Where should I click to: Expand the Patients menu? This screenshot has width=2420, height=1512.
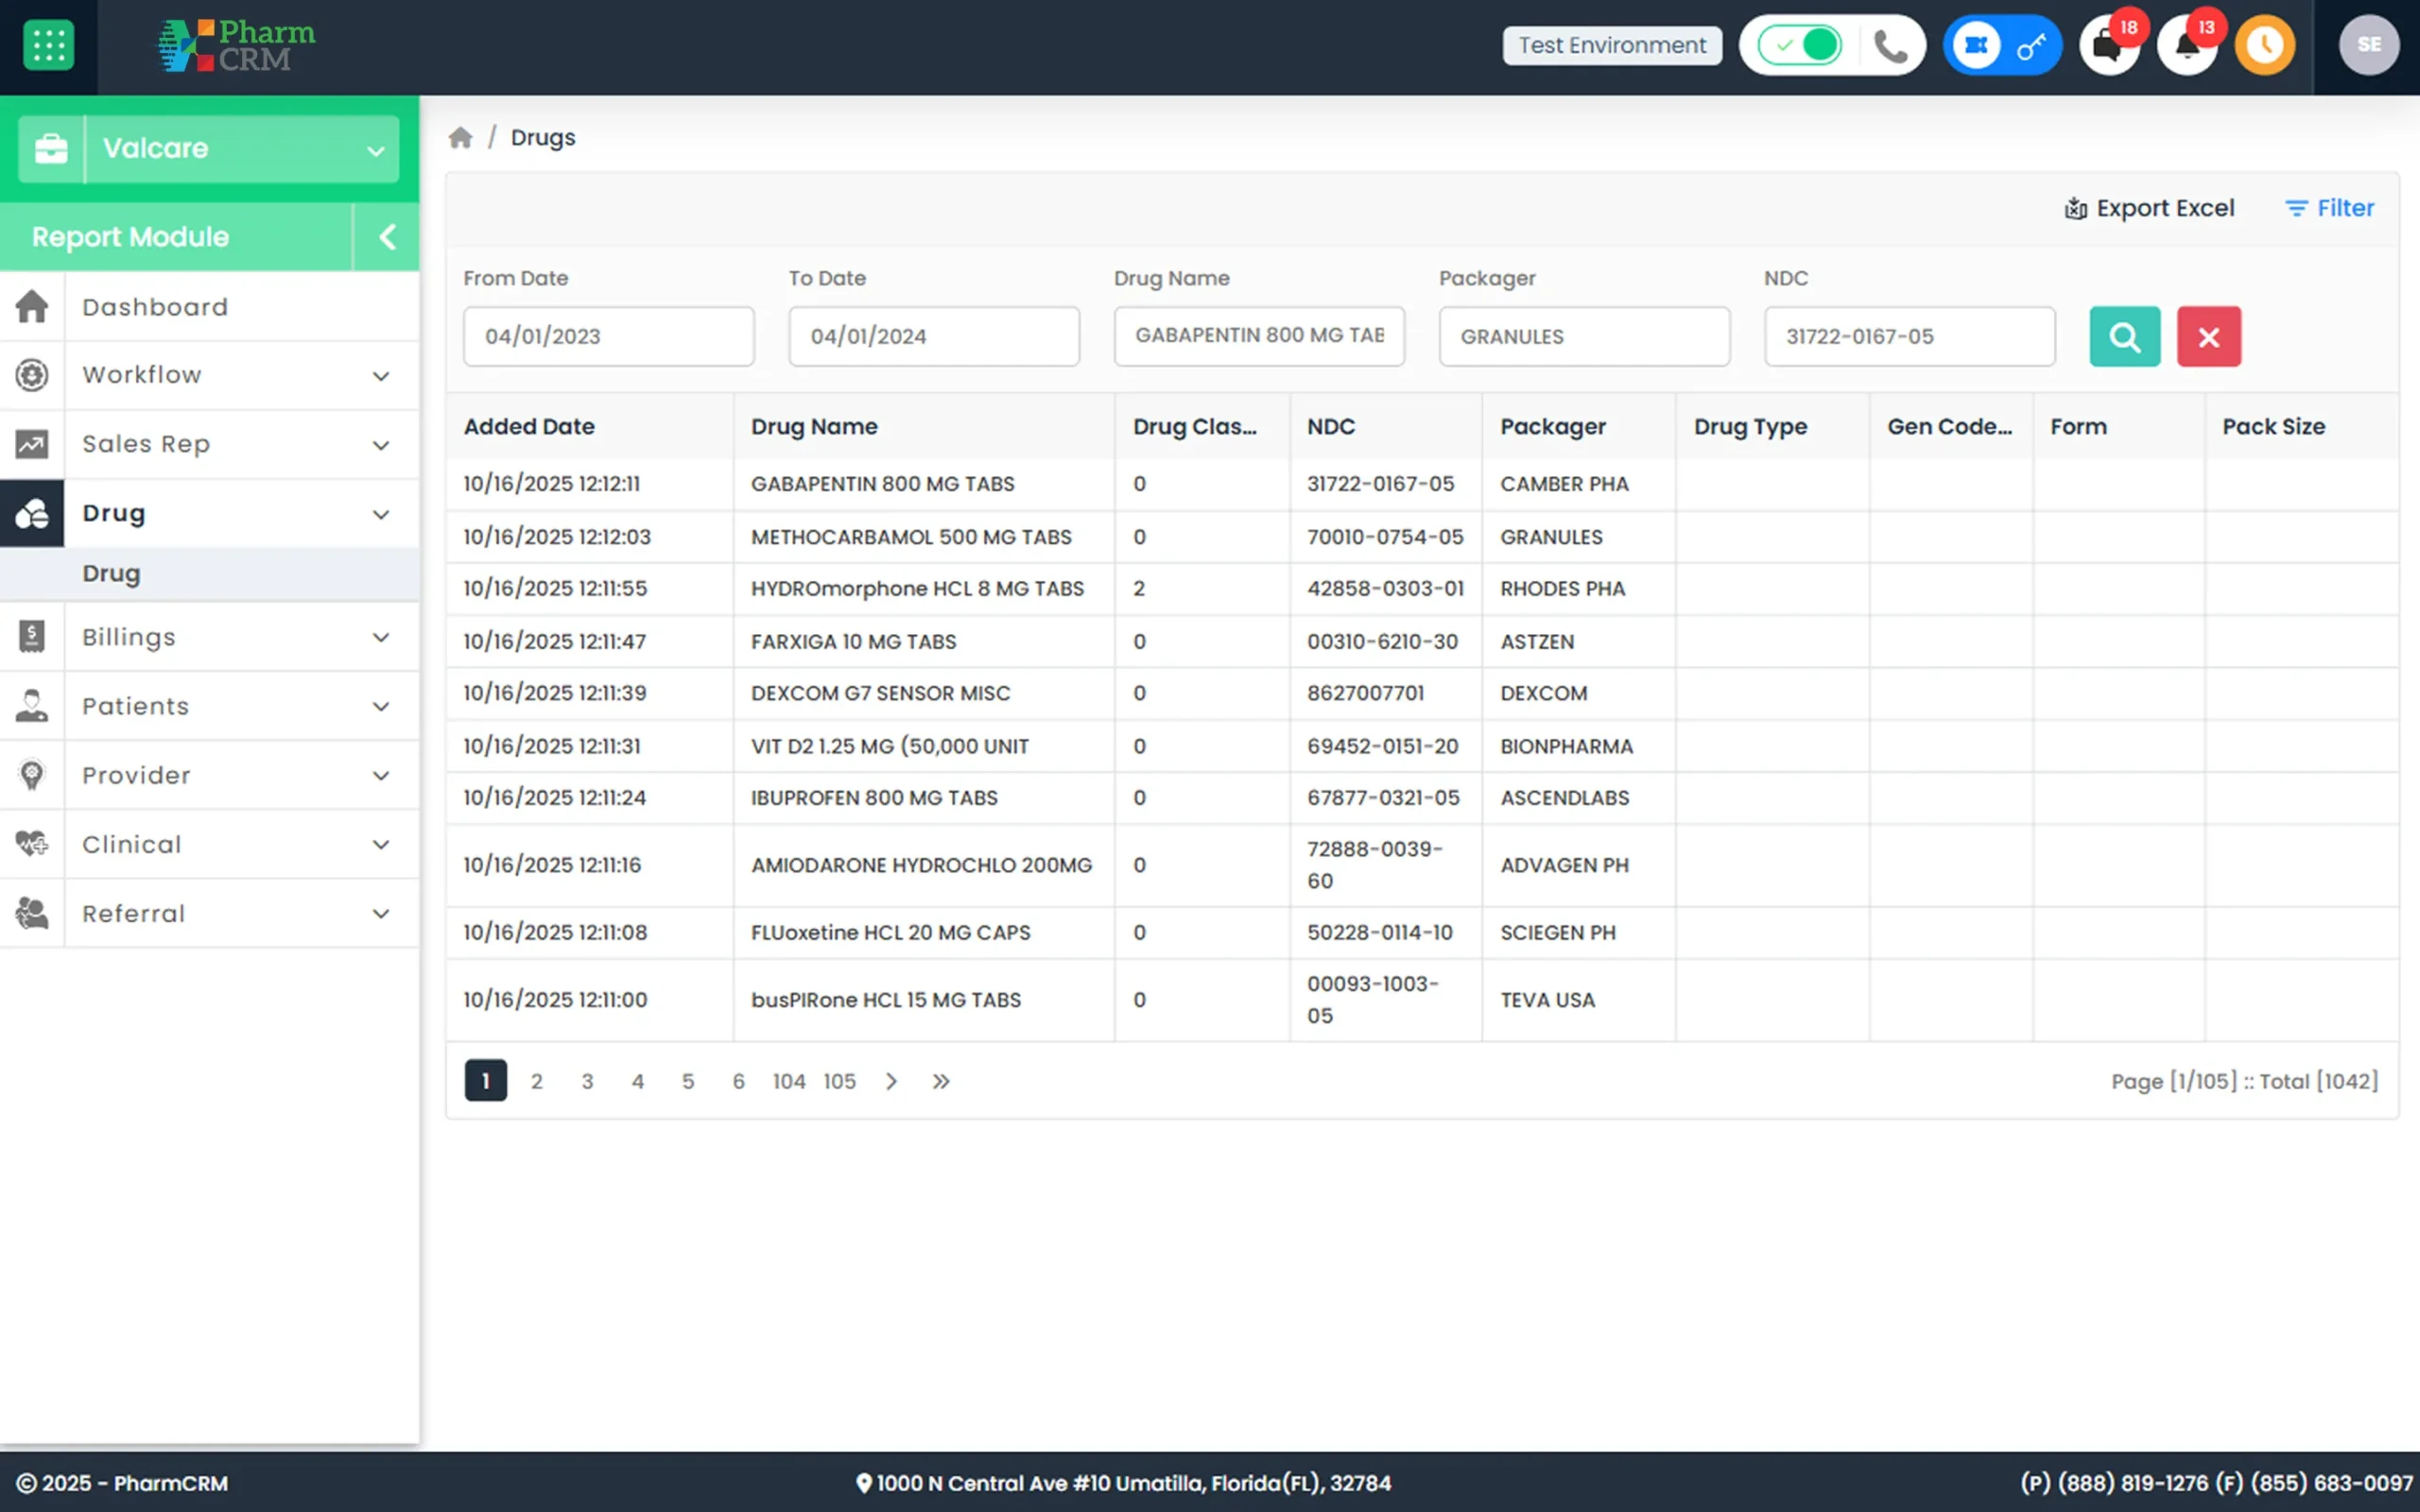(209, 706)
